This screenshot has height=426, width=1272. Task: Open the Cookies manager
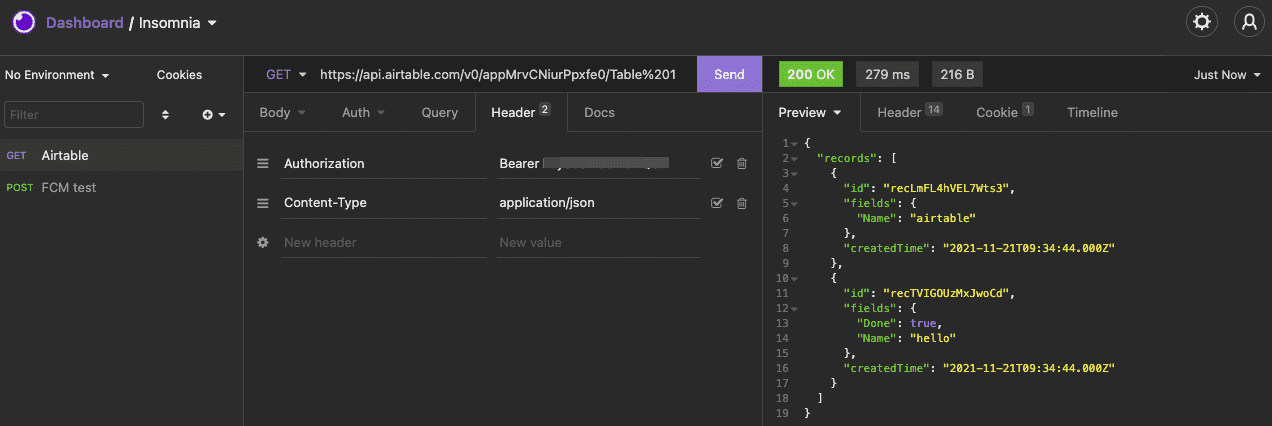179,75
